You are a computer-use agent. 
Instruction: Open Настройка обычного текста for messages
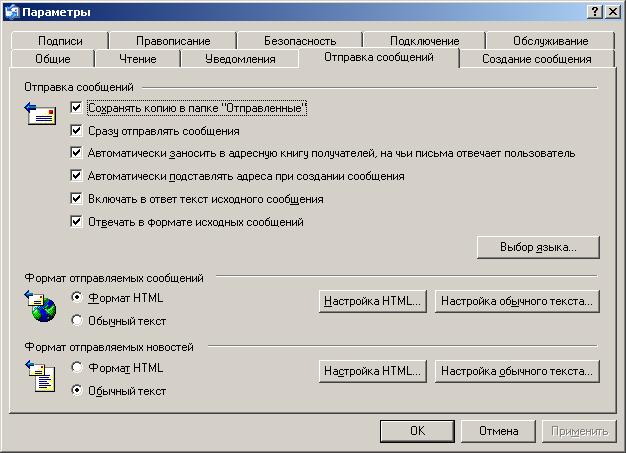[517, 301]
